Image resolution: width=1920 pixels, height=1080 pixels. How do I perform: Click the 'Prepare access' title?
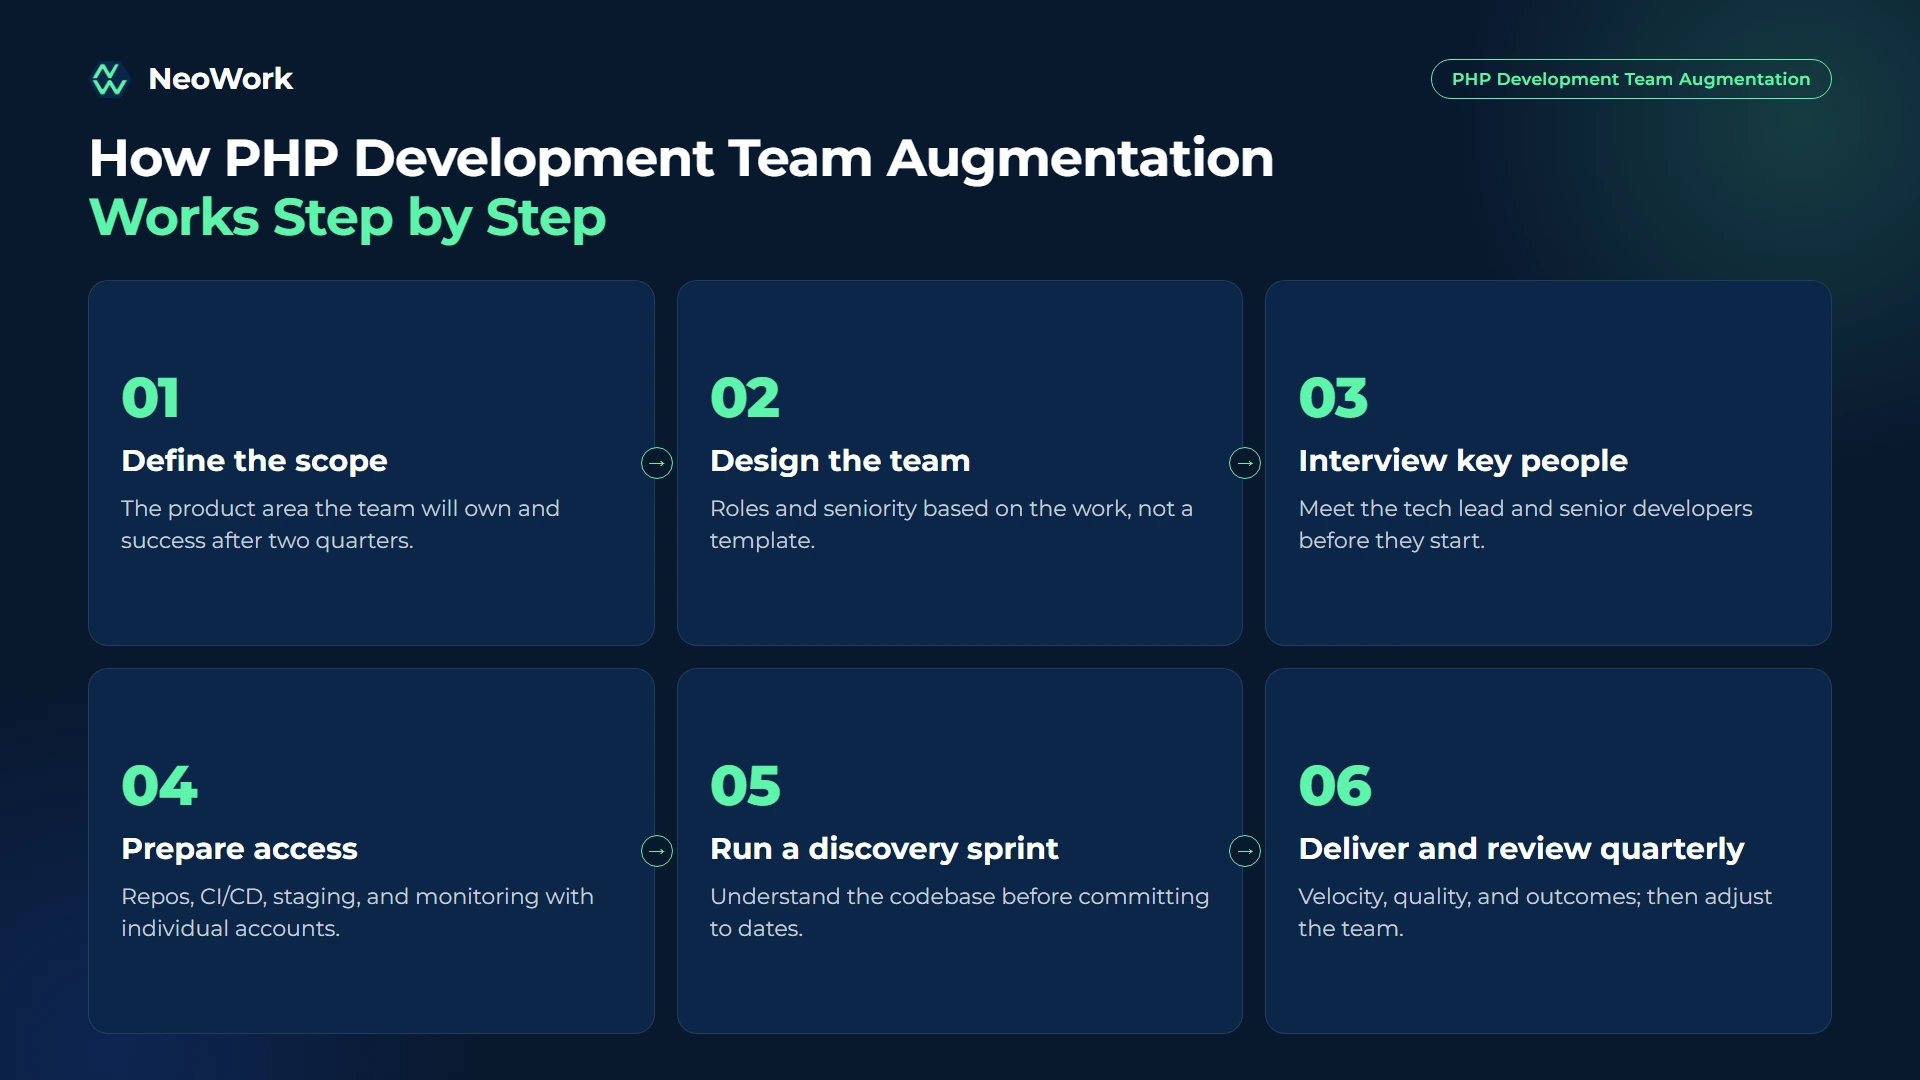pyautogui.click(x=239, y=849)
